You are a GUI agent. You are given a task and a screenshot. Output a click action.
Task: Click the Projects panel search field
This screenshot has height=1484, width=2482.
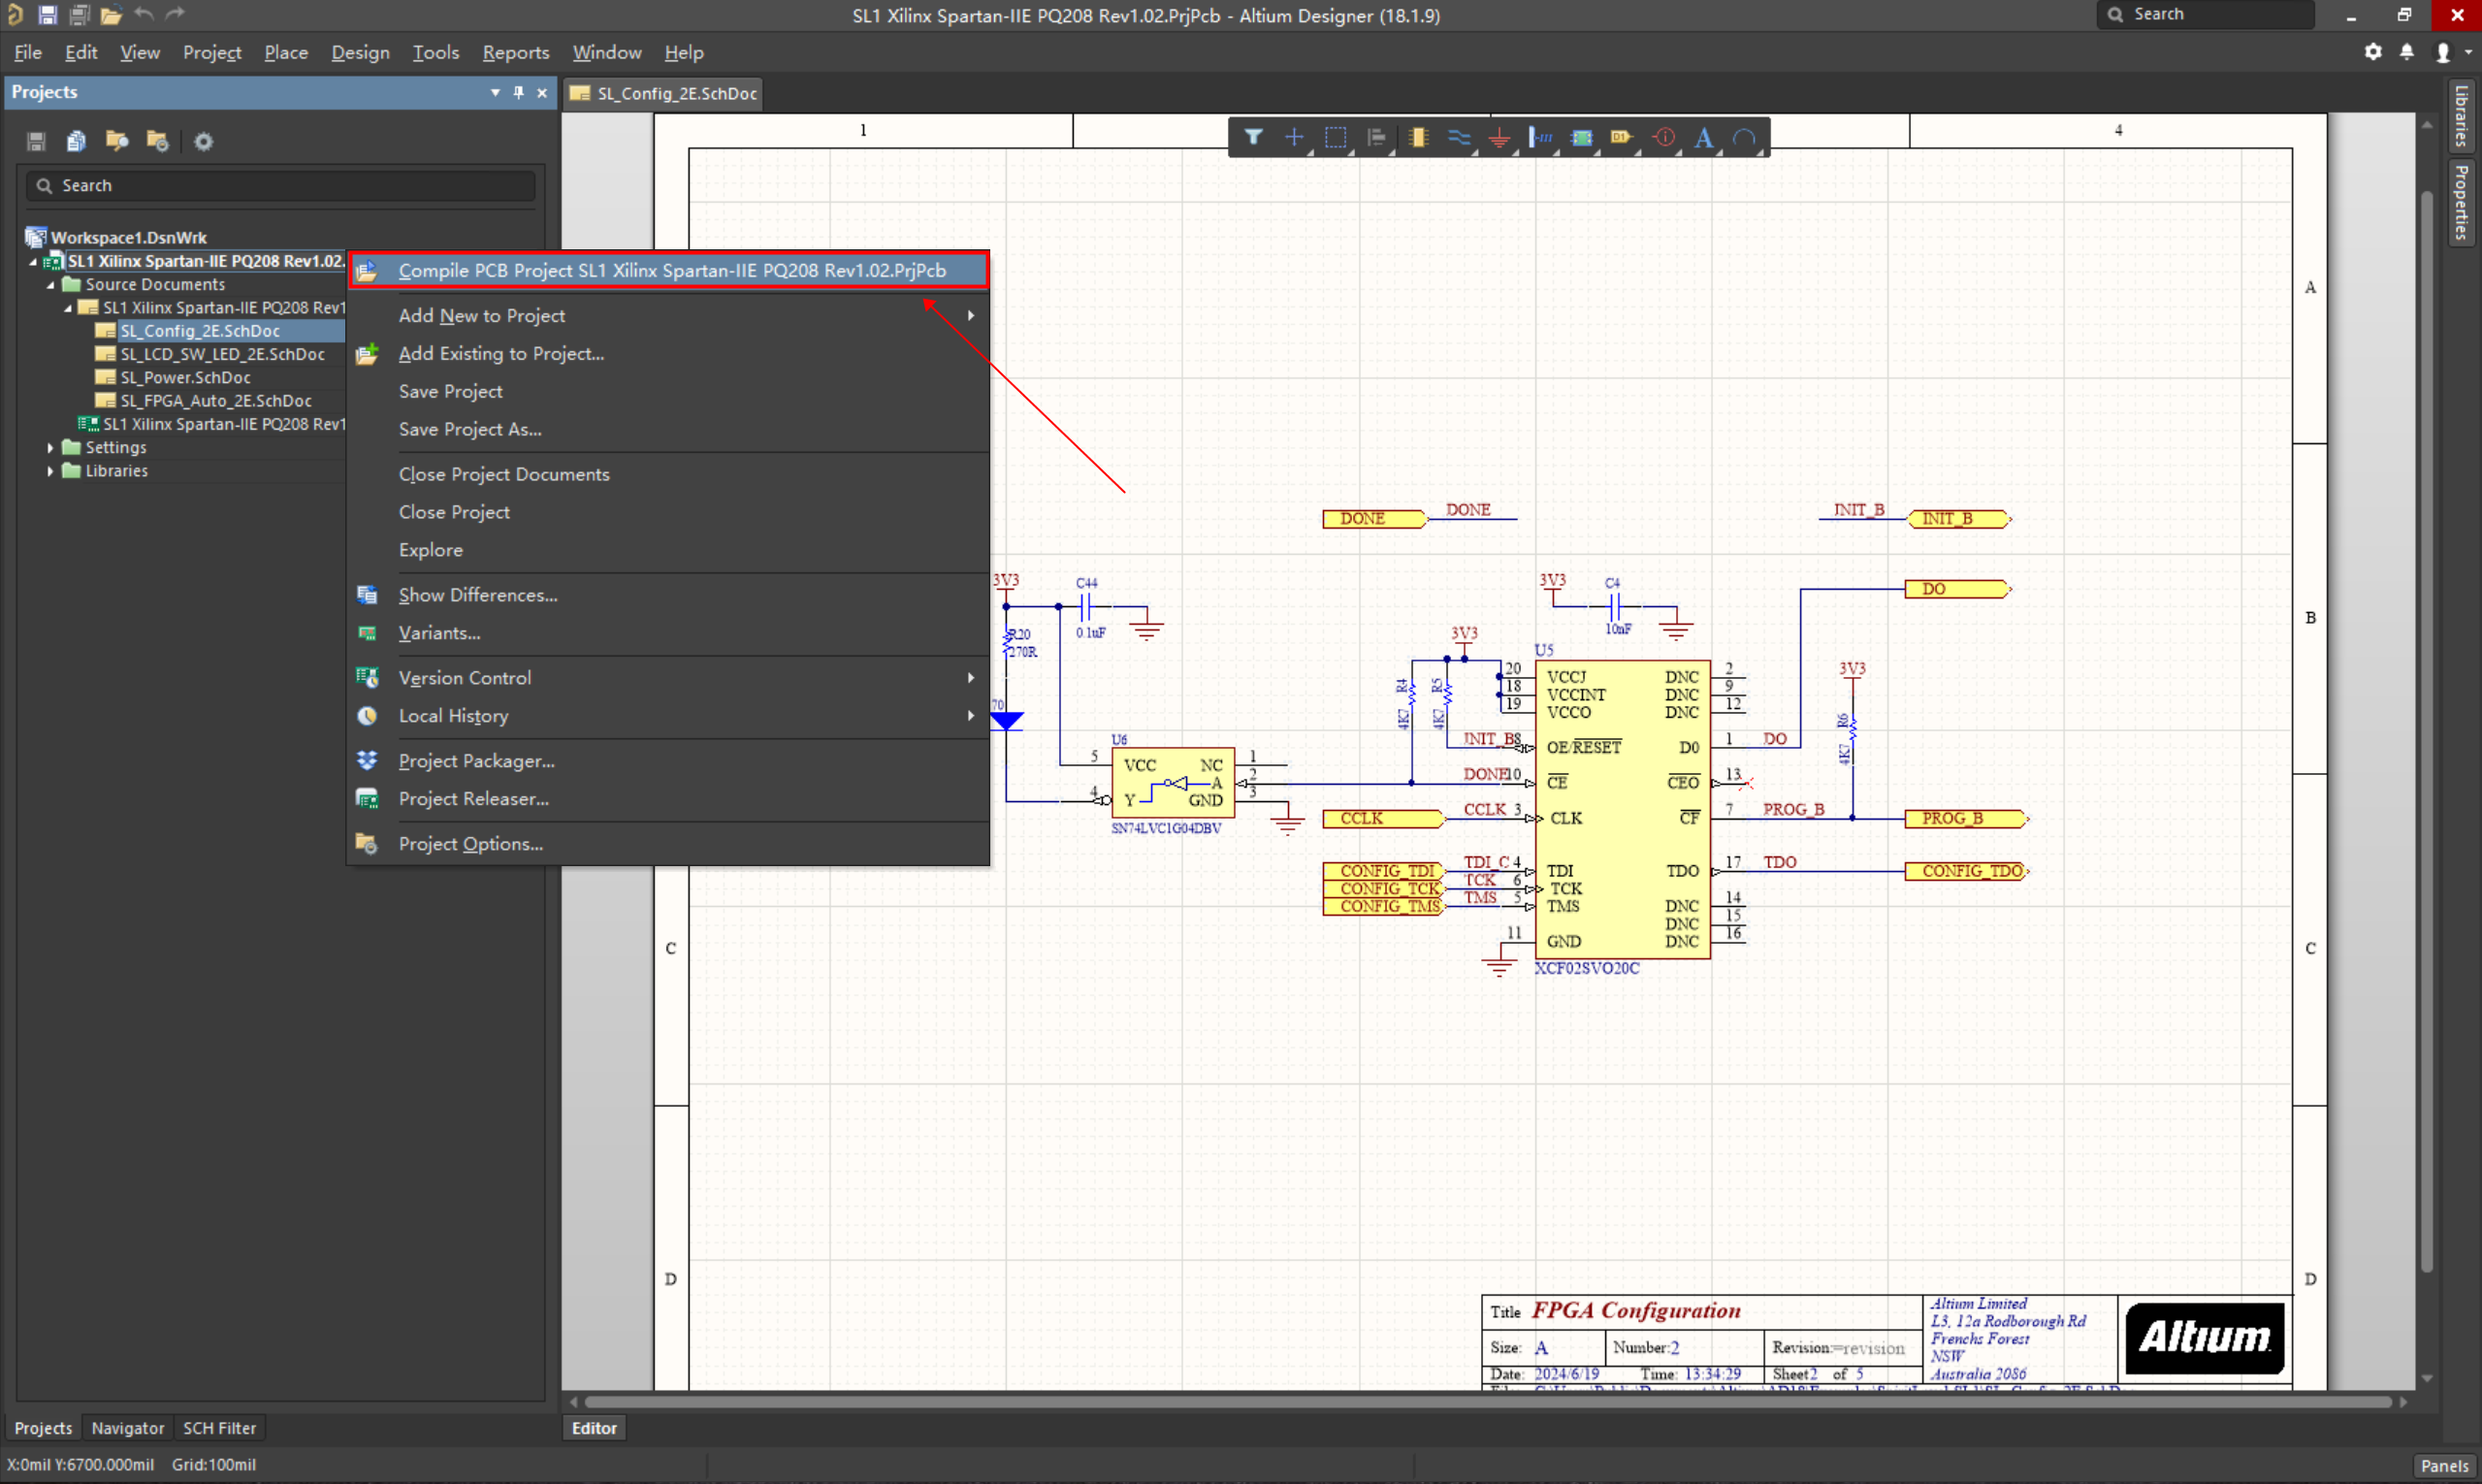click(x=290, y=185)
